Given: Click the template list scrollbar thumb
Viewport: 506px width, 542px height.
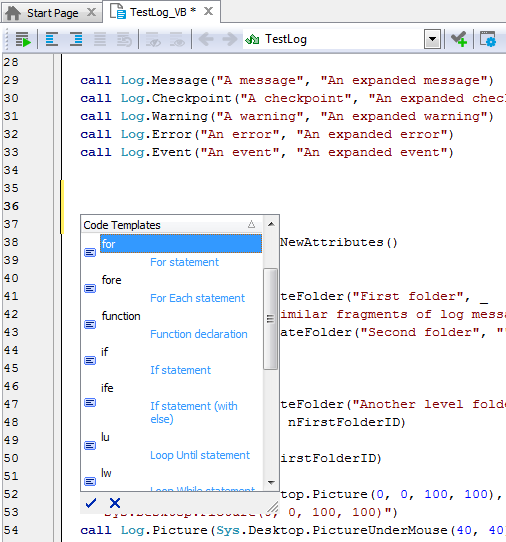Looking at the screenshot, I should [271, 319].
